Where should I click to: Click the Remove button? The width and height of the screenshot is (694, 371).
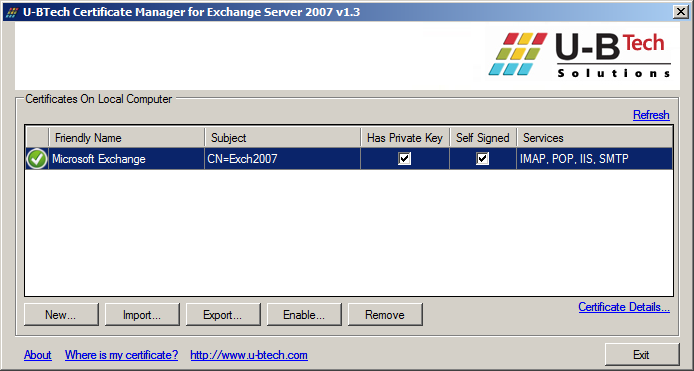coord(385,315)
